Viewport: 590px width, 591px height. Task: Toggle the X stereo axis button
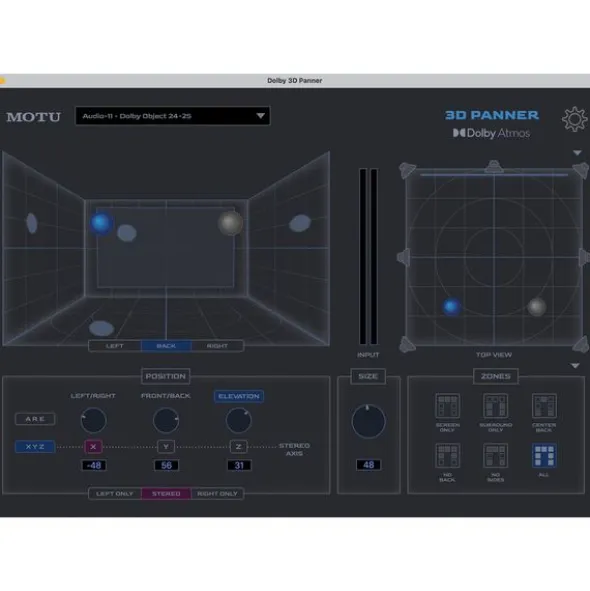93,447
